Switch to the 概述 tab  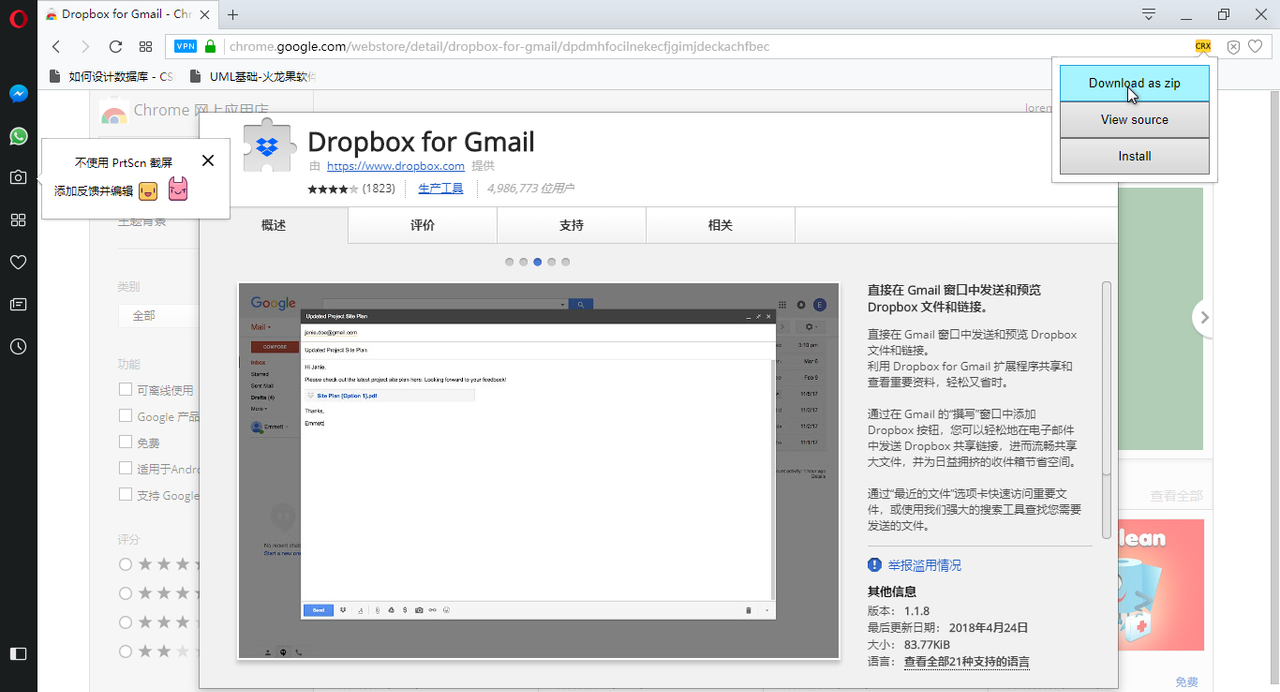tap(274, 225)
